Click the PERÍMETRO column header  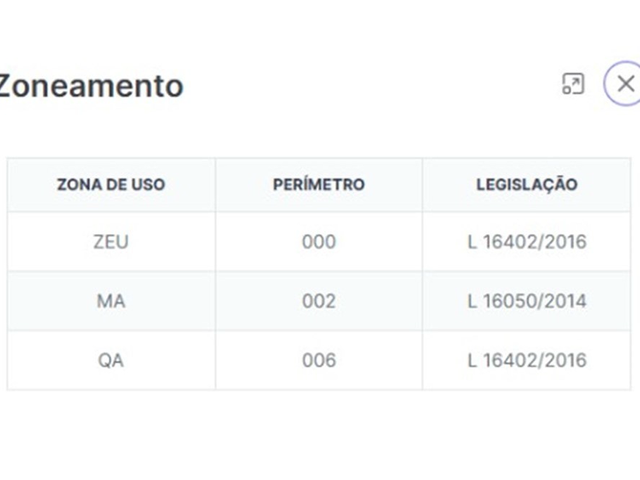[318, 185]
